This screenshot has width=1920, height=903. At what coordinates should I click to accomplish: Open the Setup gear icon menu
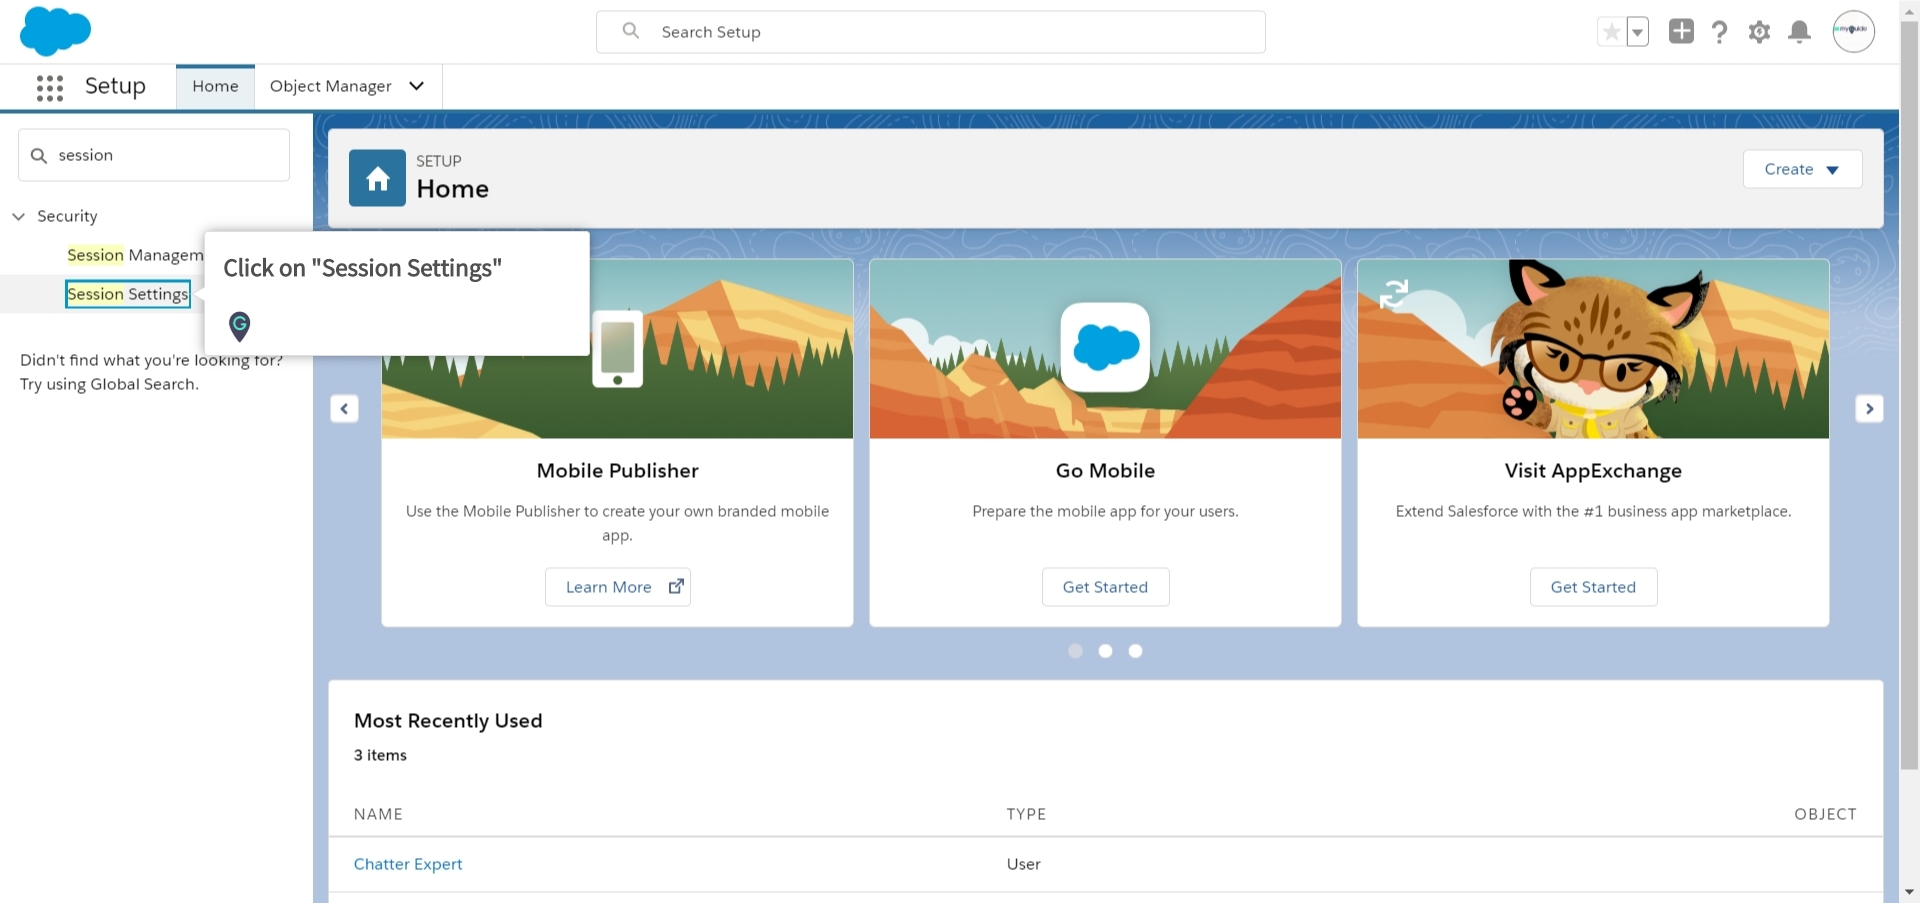point(1759,32)
